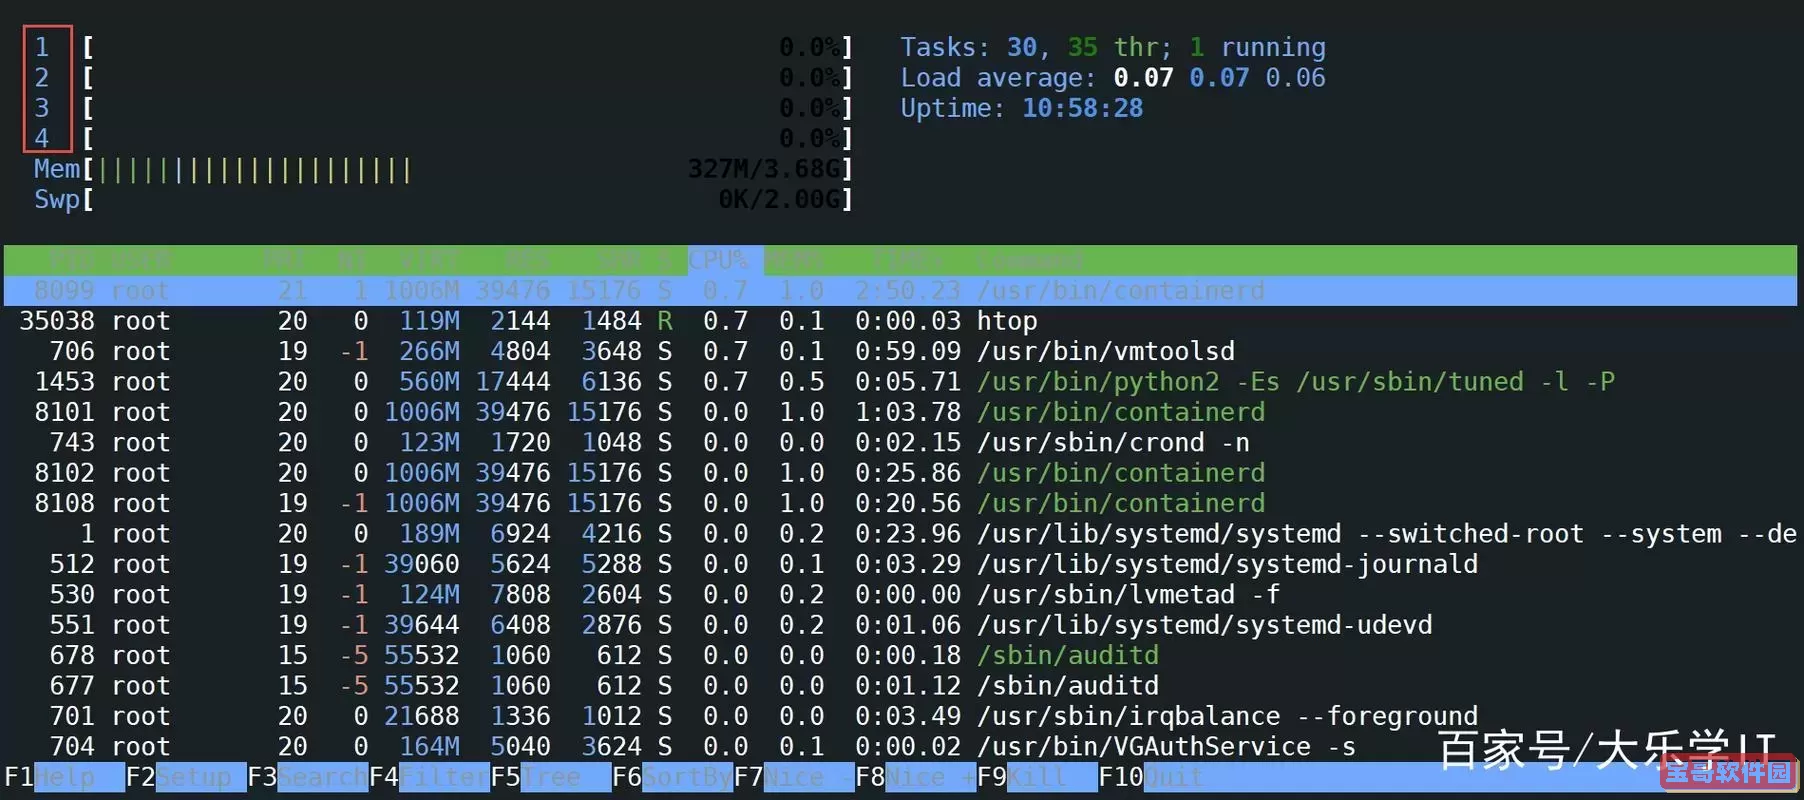
Task: Click the Swp usage bar 0K/2.00G
Action: click(x=443, y=199)
